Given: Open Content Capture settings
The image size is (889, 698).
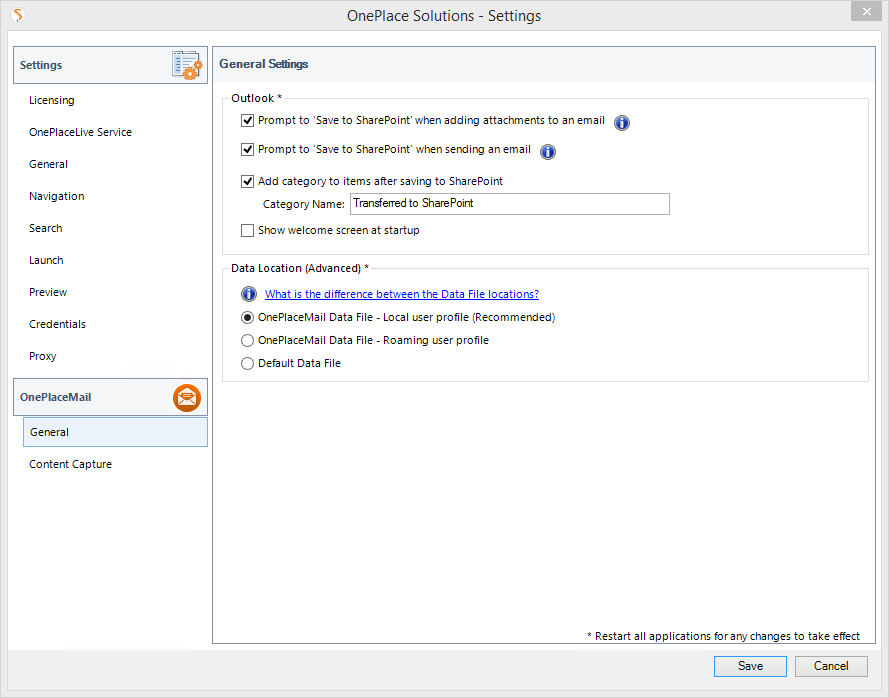Looking at the screenshot, I should [x=70, y=464].
